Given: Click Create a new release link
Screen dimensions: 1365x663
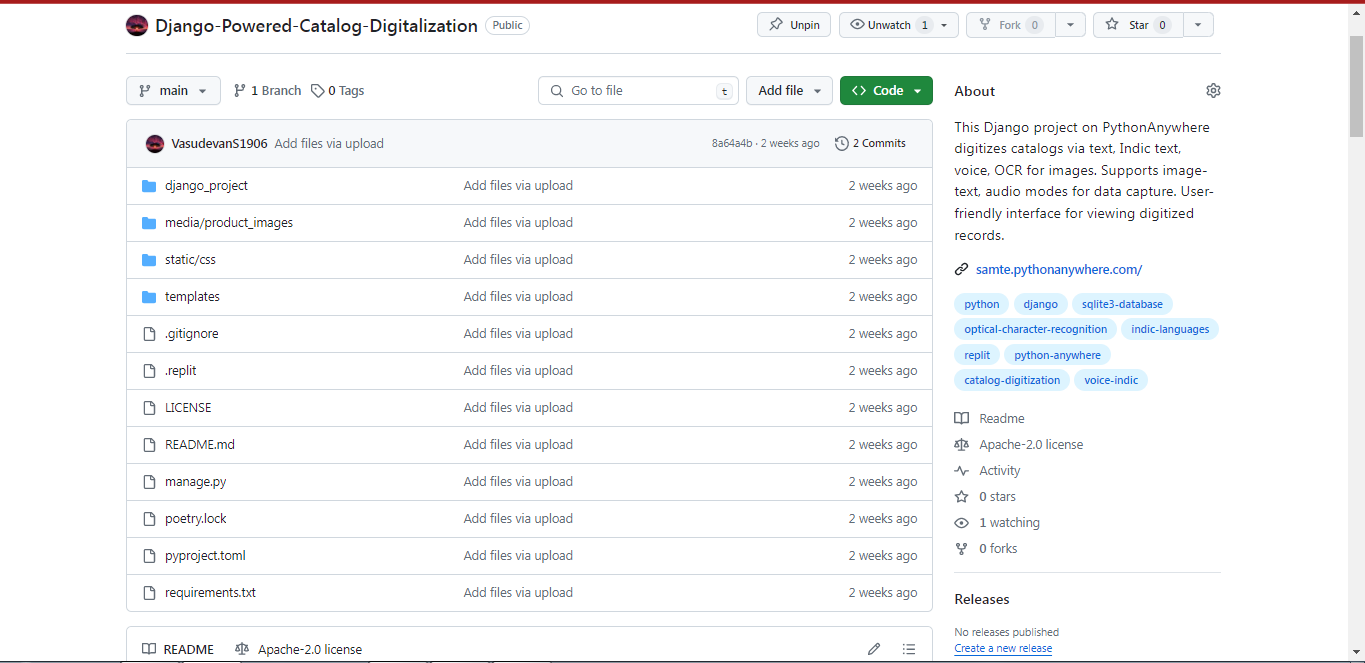Looking at the screenshot, I should 1003,648.
